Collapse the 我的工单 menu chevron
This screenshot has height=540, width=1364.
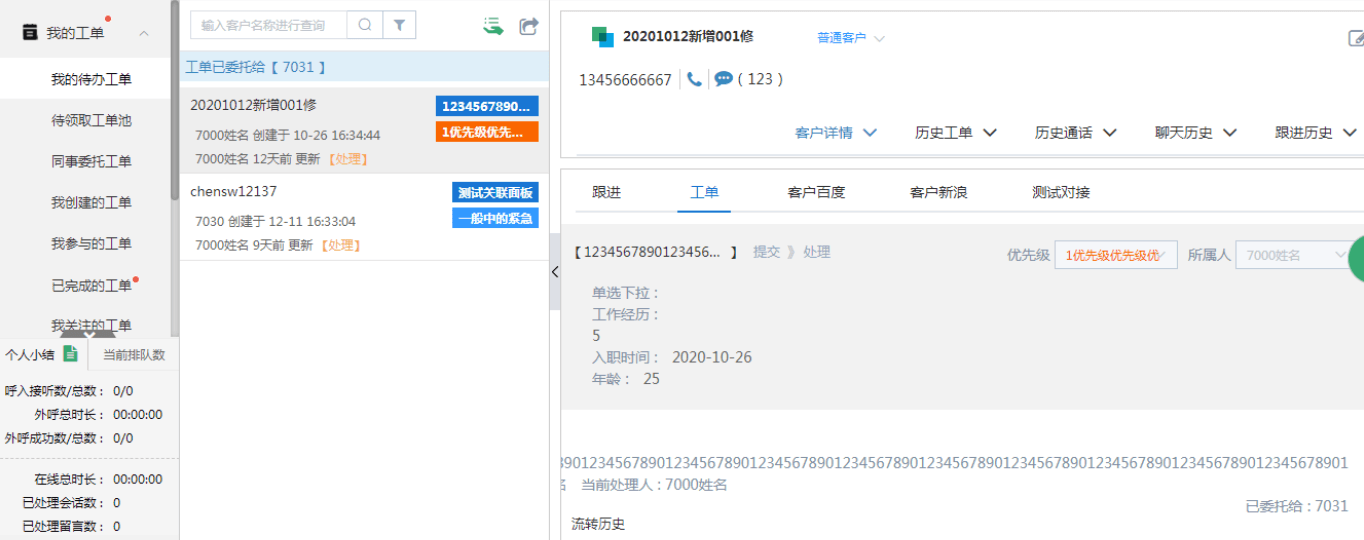[144, 34]
